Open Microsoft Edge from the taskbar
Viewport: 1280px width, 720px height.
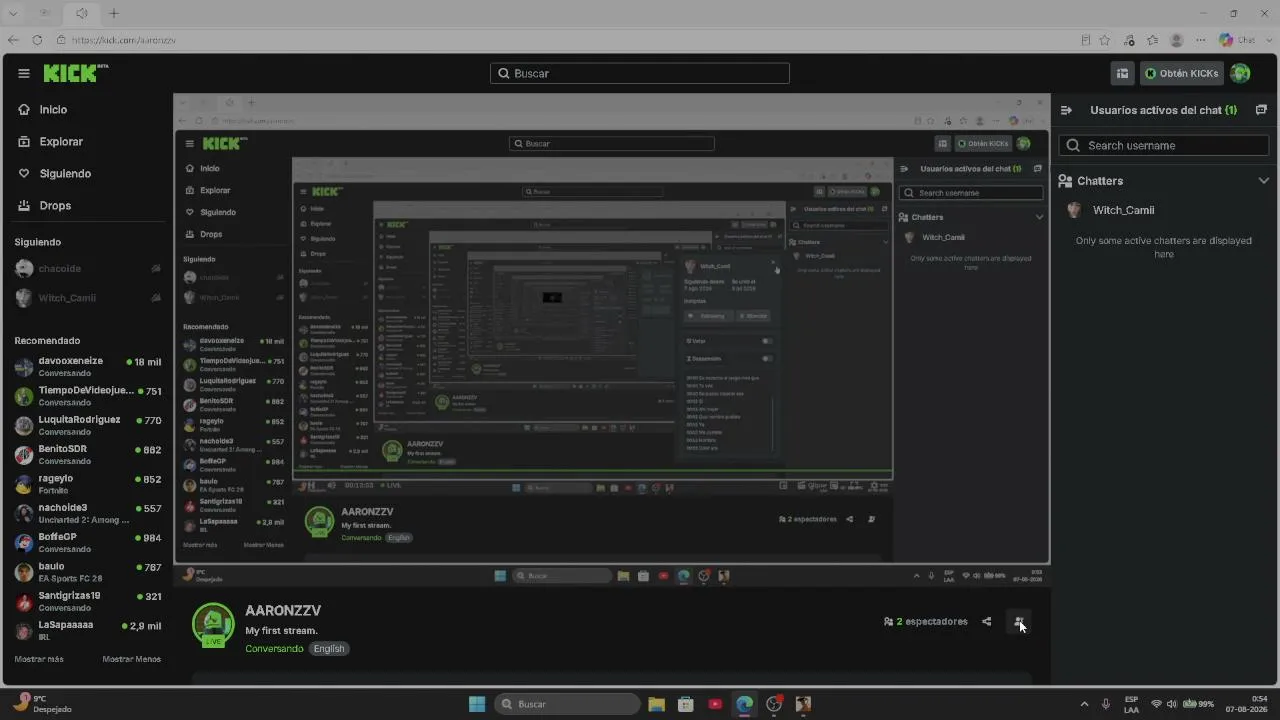(x=744, y=704)
